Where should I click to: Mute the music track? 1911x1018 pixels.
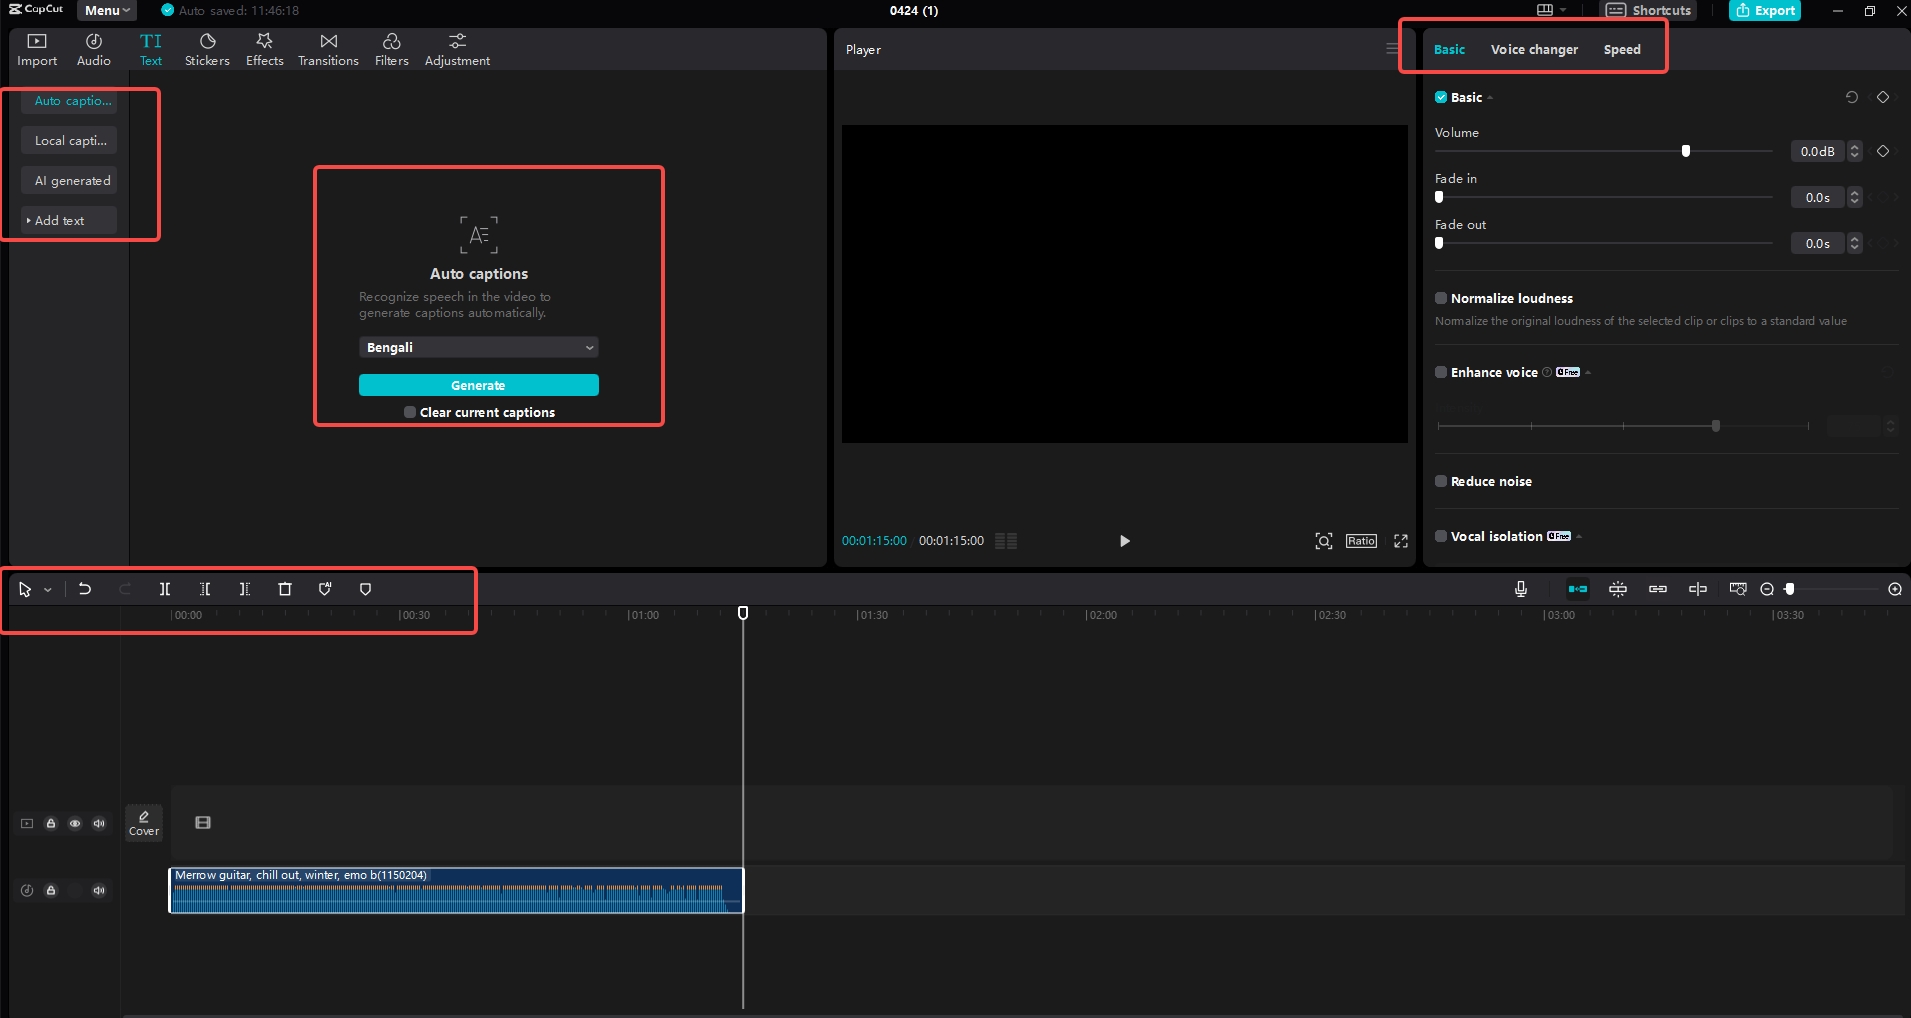(x=98, y=891)
